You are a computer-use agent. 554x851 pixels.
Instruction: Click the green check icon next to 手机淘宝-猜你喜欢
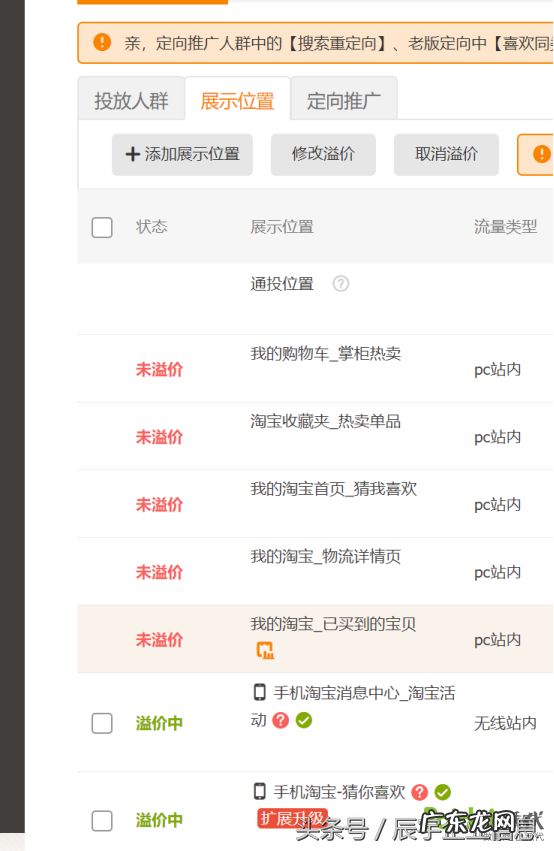pyautogui.click(x=443, y=792)
